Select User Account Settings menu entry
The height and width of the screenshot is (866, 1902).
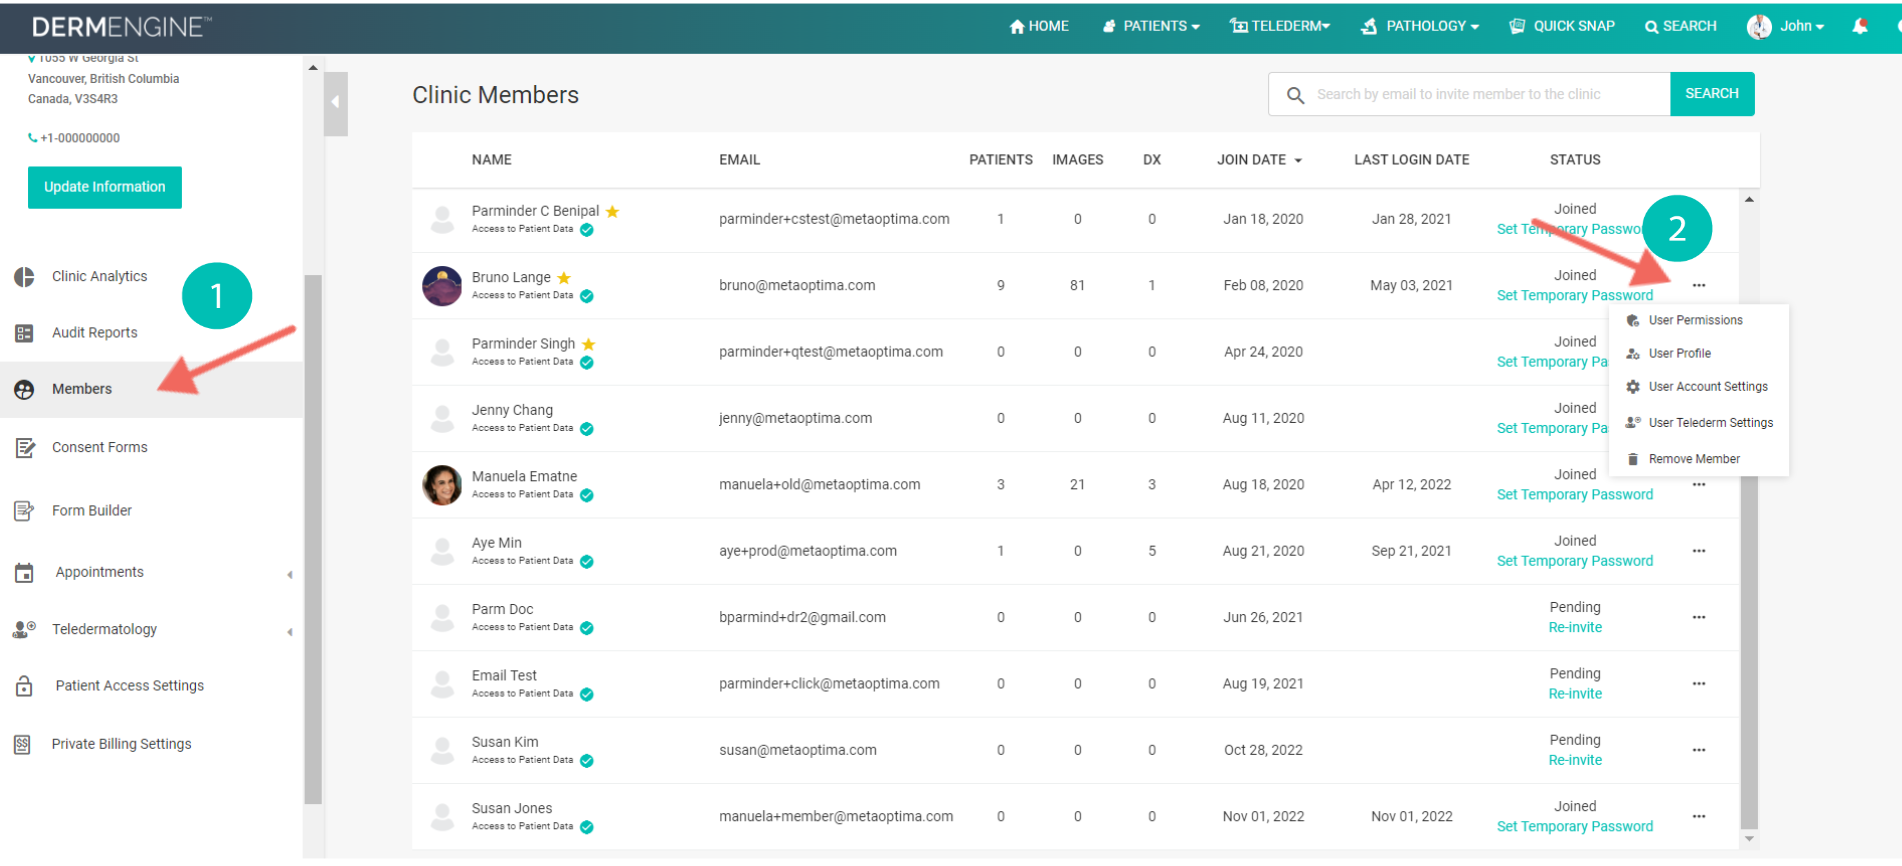1707,386
